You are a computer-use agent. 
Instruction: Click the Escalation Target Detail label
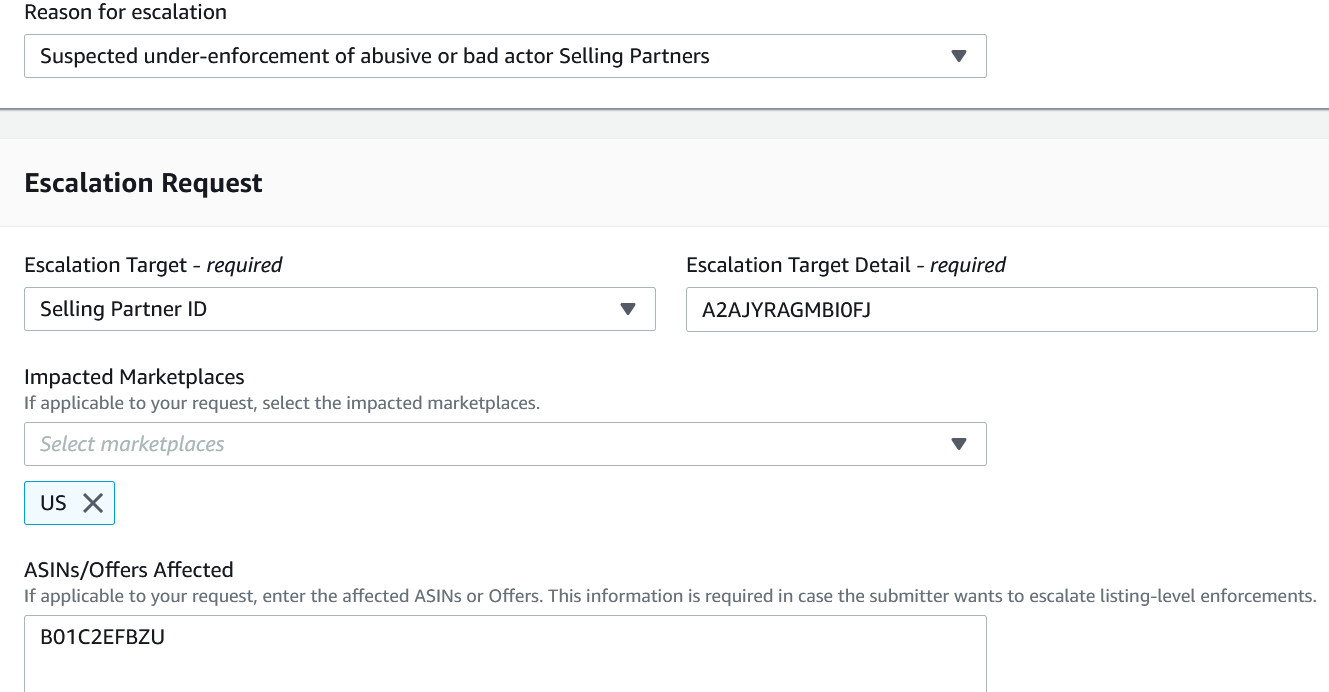click(x=845, y=265)
